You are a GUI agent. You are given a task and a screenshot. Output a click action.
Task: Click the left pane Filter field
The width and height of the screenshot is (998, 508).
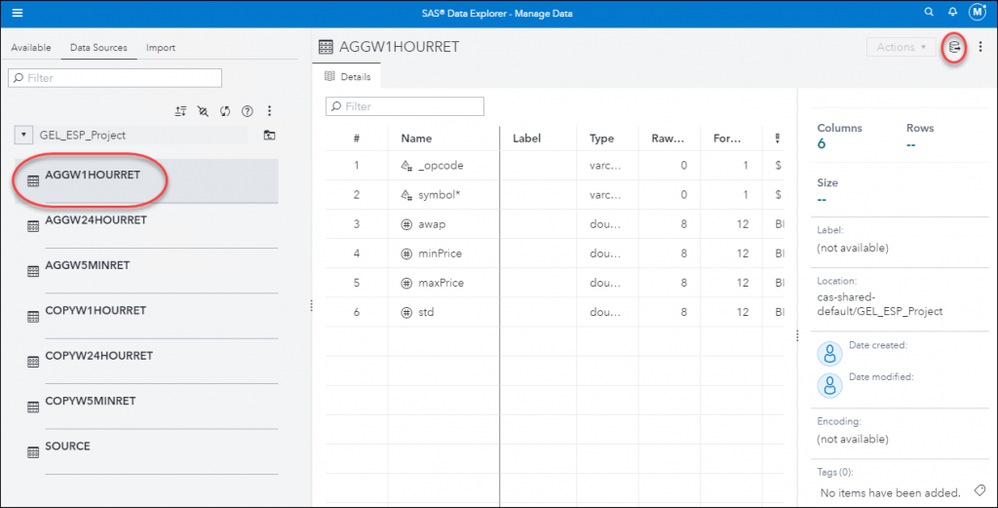click(x=115, y=78)
